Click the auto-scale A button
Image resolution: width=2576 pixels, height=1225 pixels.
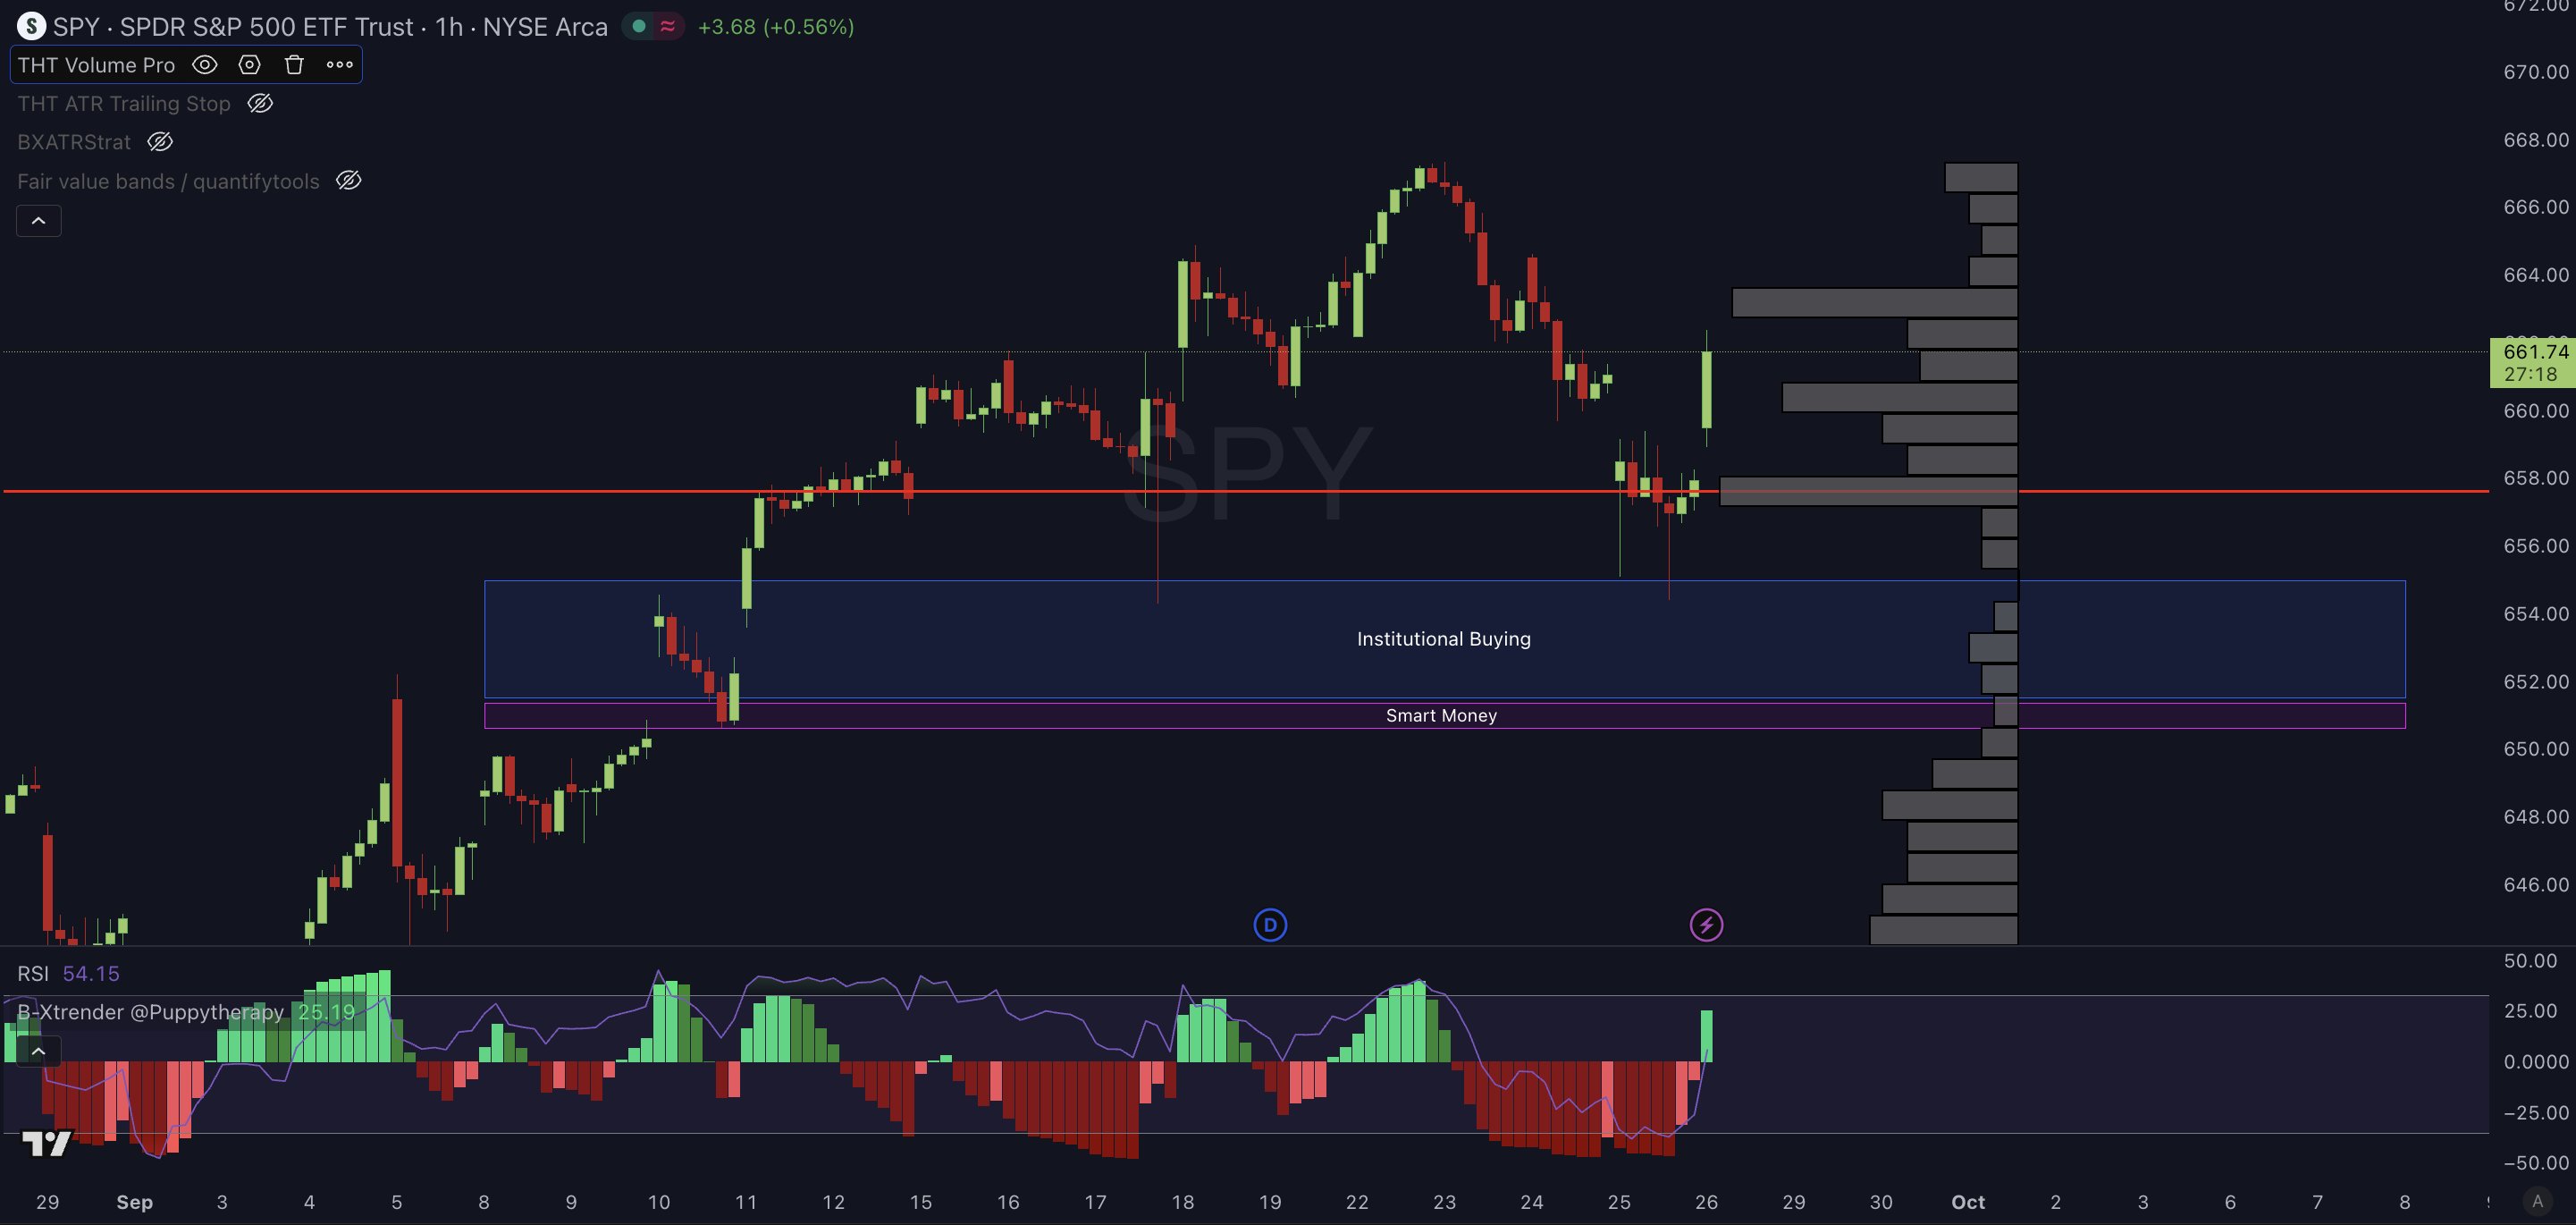[x=2537, y=1201]
